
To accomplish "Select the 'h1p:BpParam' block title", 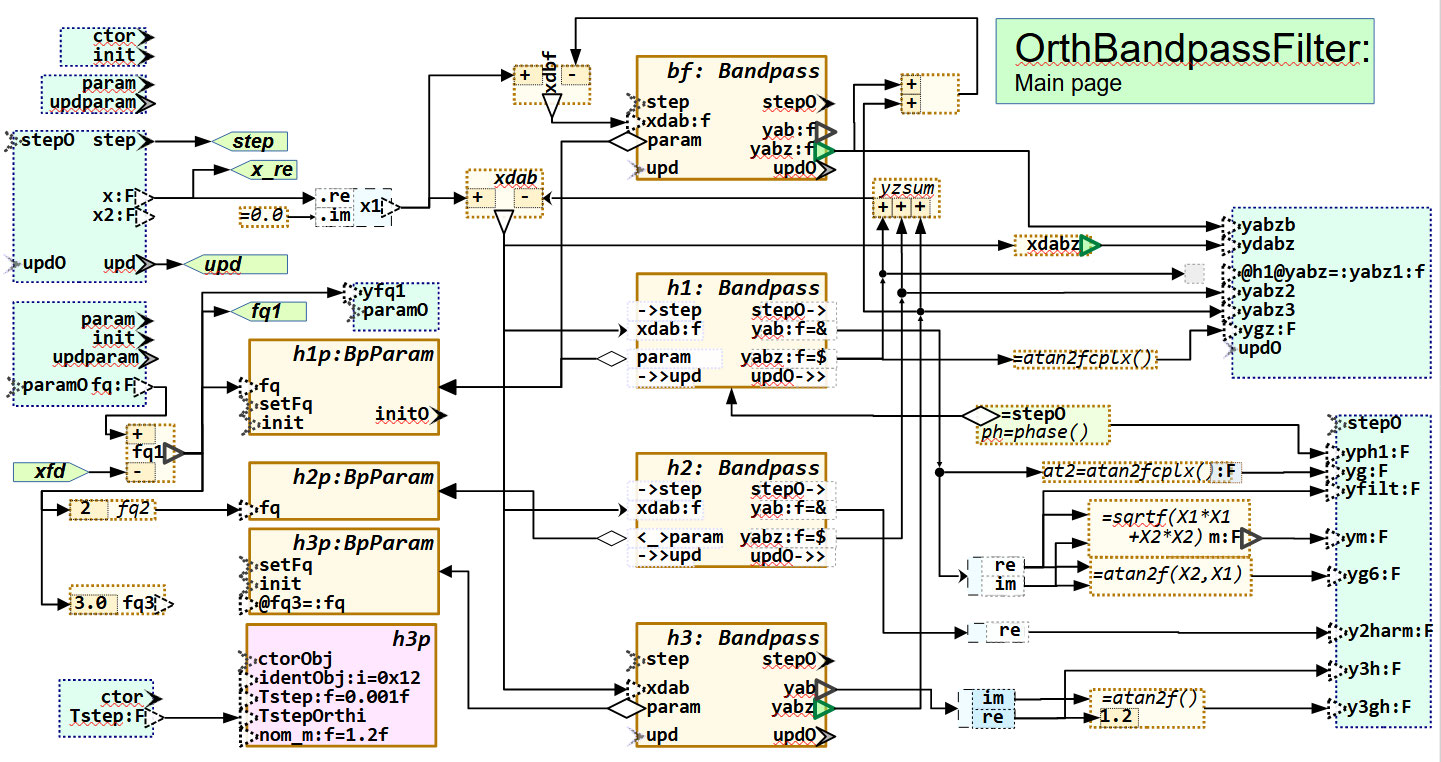I will coord(364,354).
